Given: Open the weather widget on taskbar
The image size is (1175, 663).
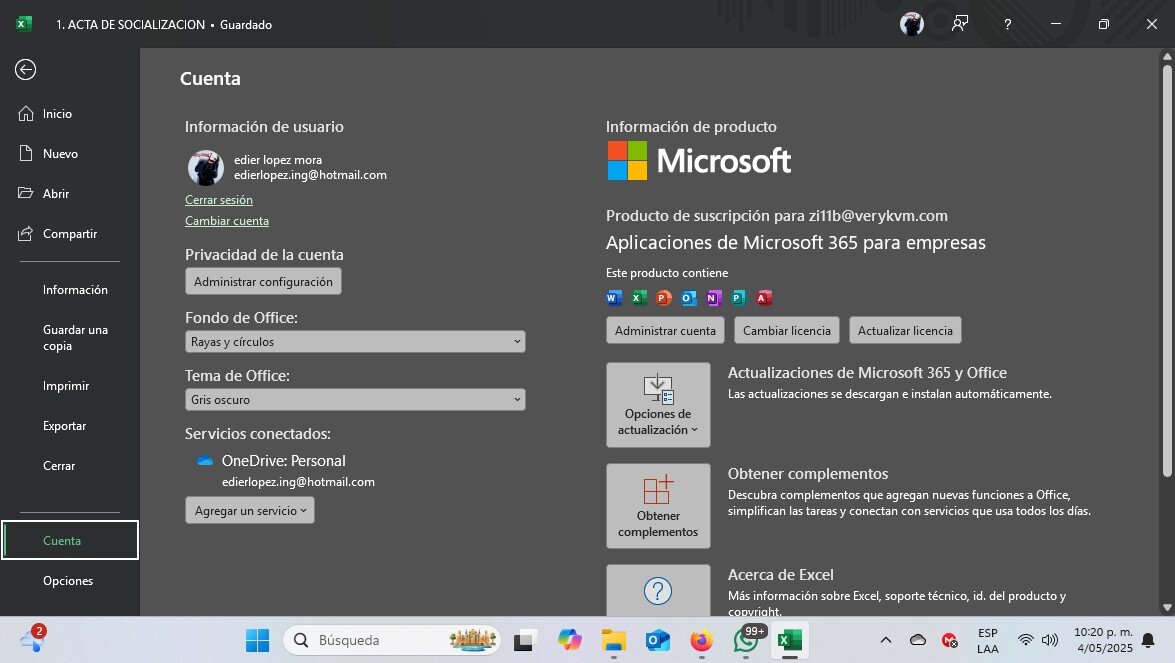Looking at the screenshot, I should point(33,641).
